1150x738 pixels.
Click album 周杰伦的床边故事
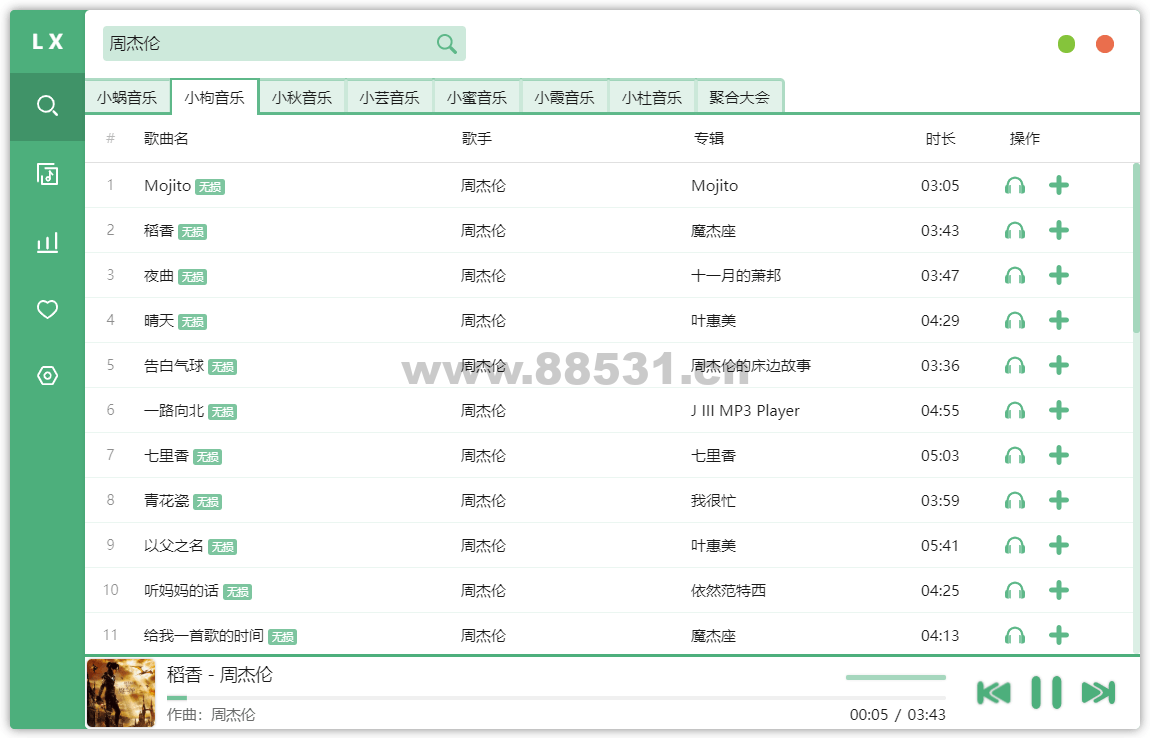coord(751,365)
